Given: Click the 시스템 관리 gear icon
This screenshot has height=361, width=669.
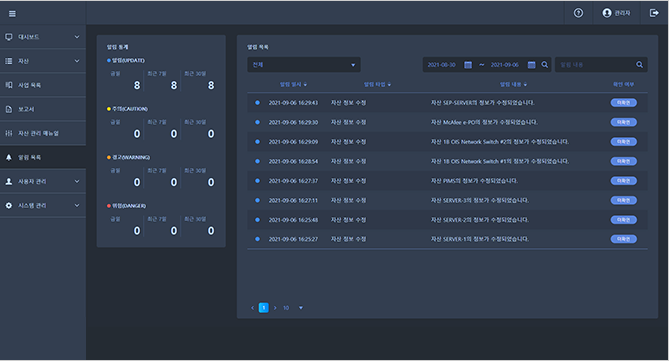Looking at the screenshot, I should click(9, 205).
